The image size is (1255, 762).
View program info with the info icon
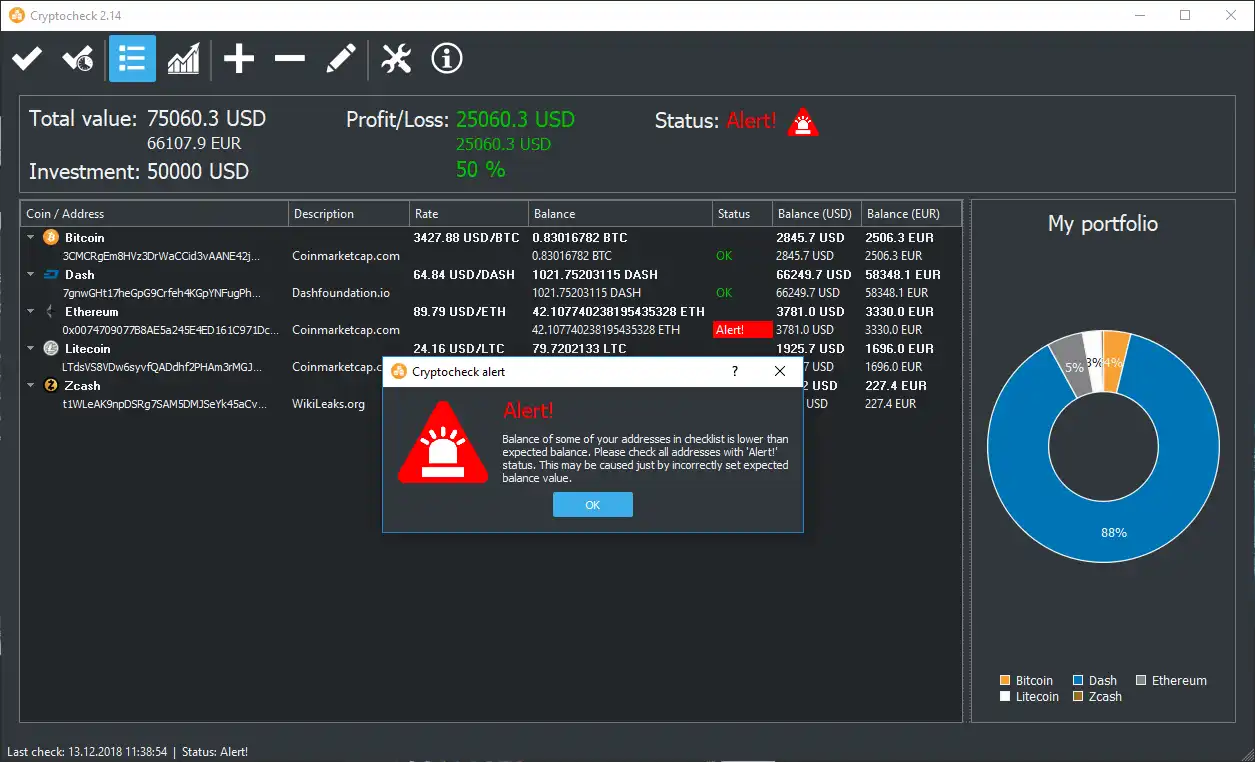[446, 58]
